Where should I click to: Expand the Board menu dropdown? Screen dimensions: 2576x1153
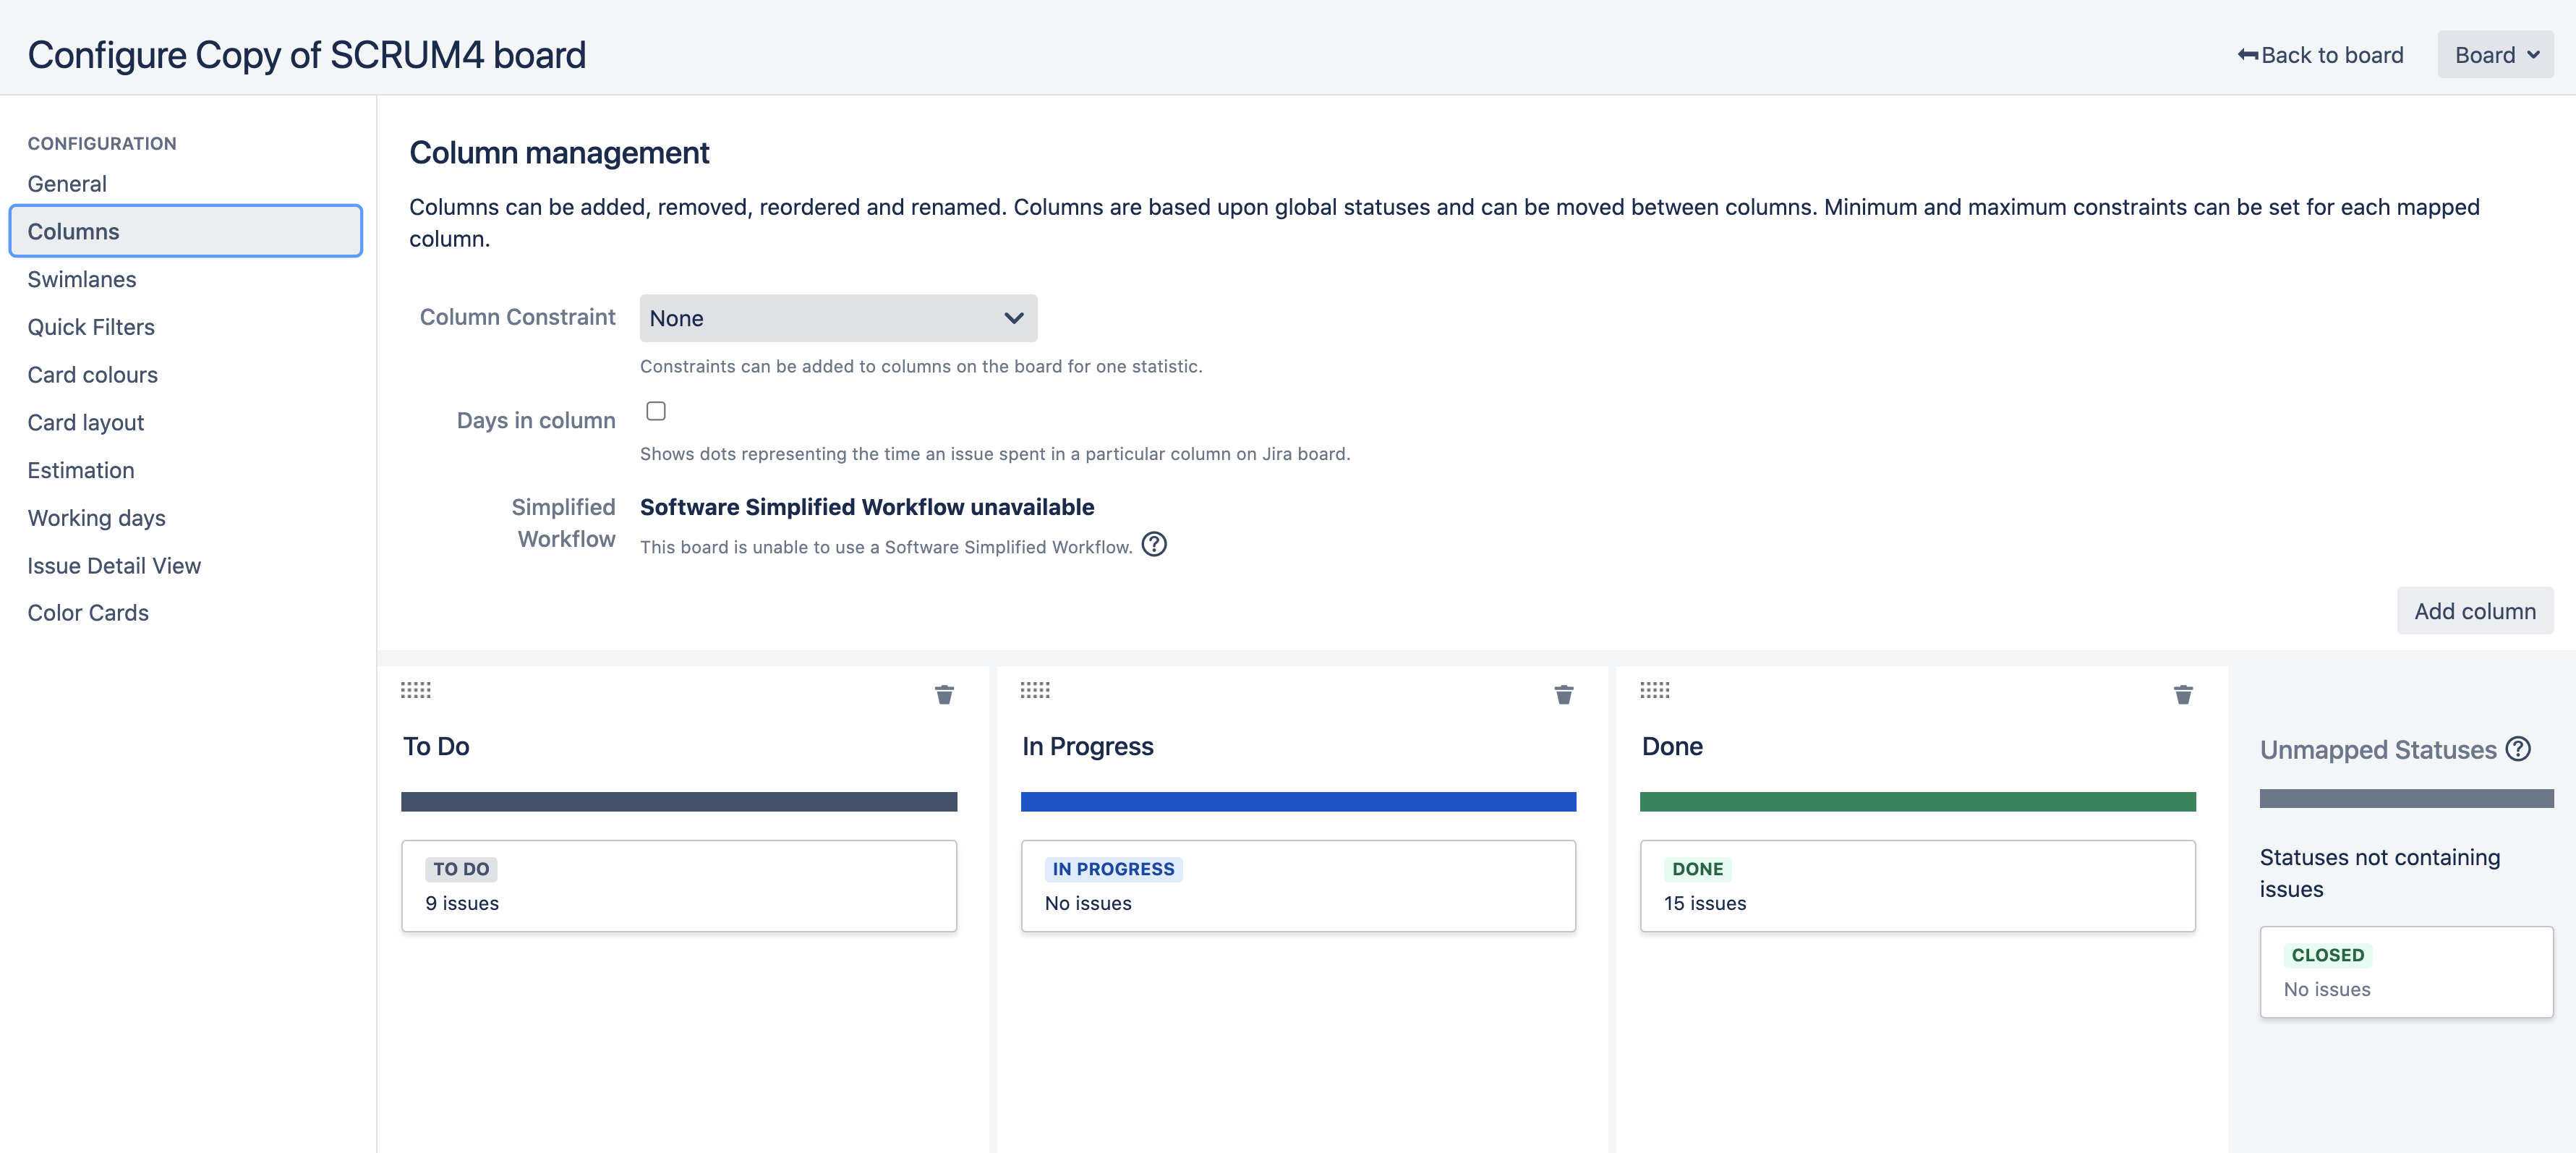pyautogui.click(x=2495, y=55)
